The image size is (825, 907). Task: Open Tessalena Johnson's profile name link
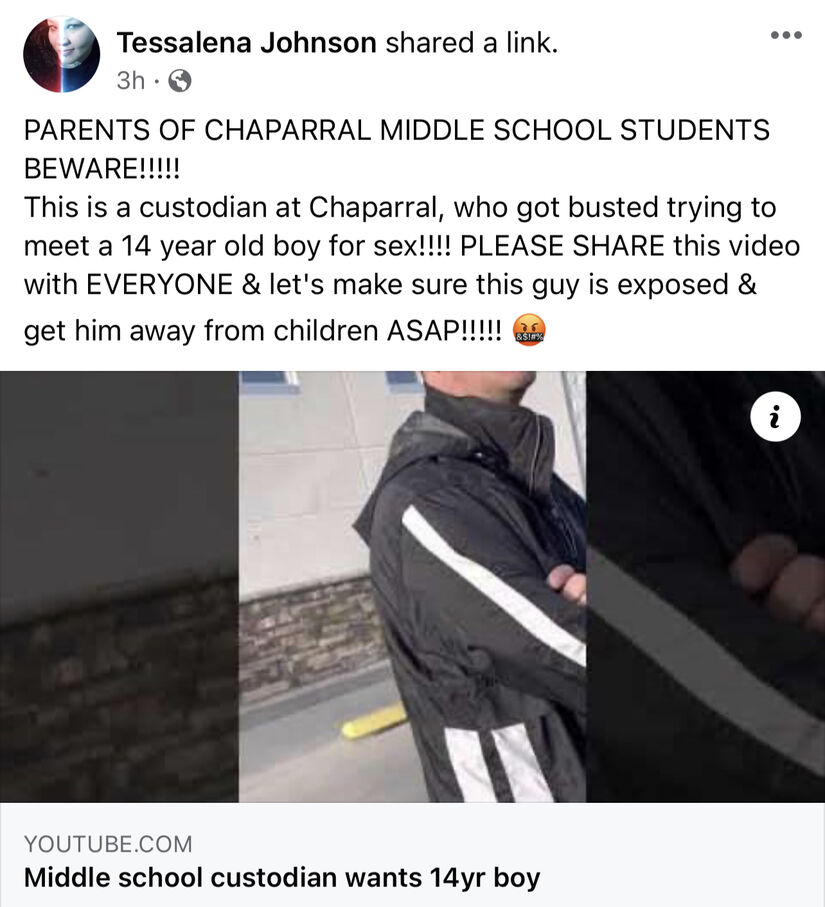click(246, 43)
